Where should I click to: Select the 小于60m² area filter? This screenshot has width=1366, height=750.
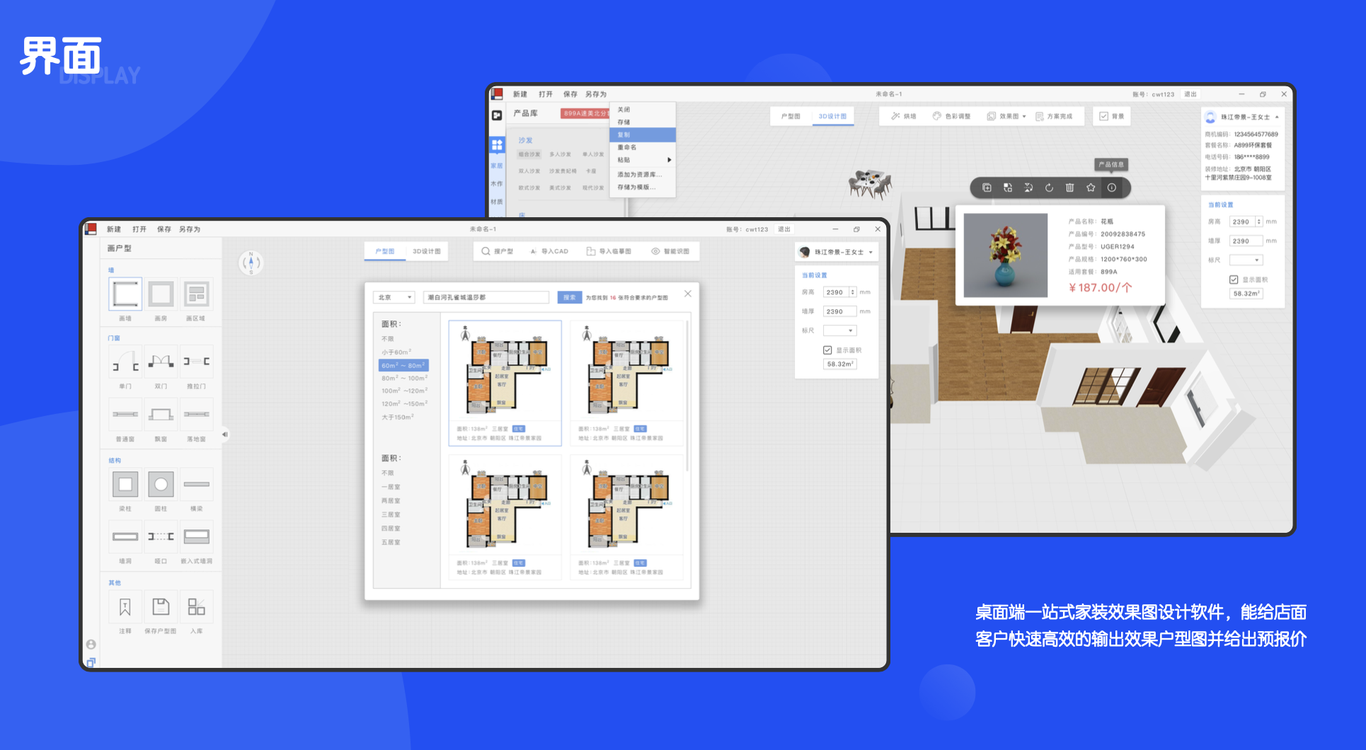point(396,352)
